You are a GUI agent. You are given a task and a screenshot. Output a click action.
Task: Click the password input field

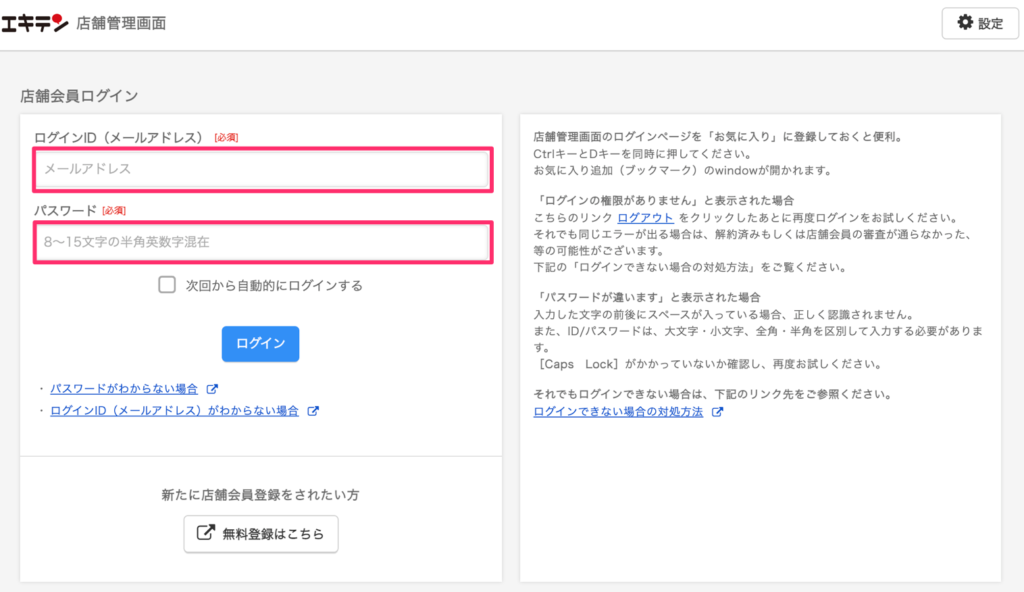pyautogui.click(x=260, y=240)
